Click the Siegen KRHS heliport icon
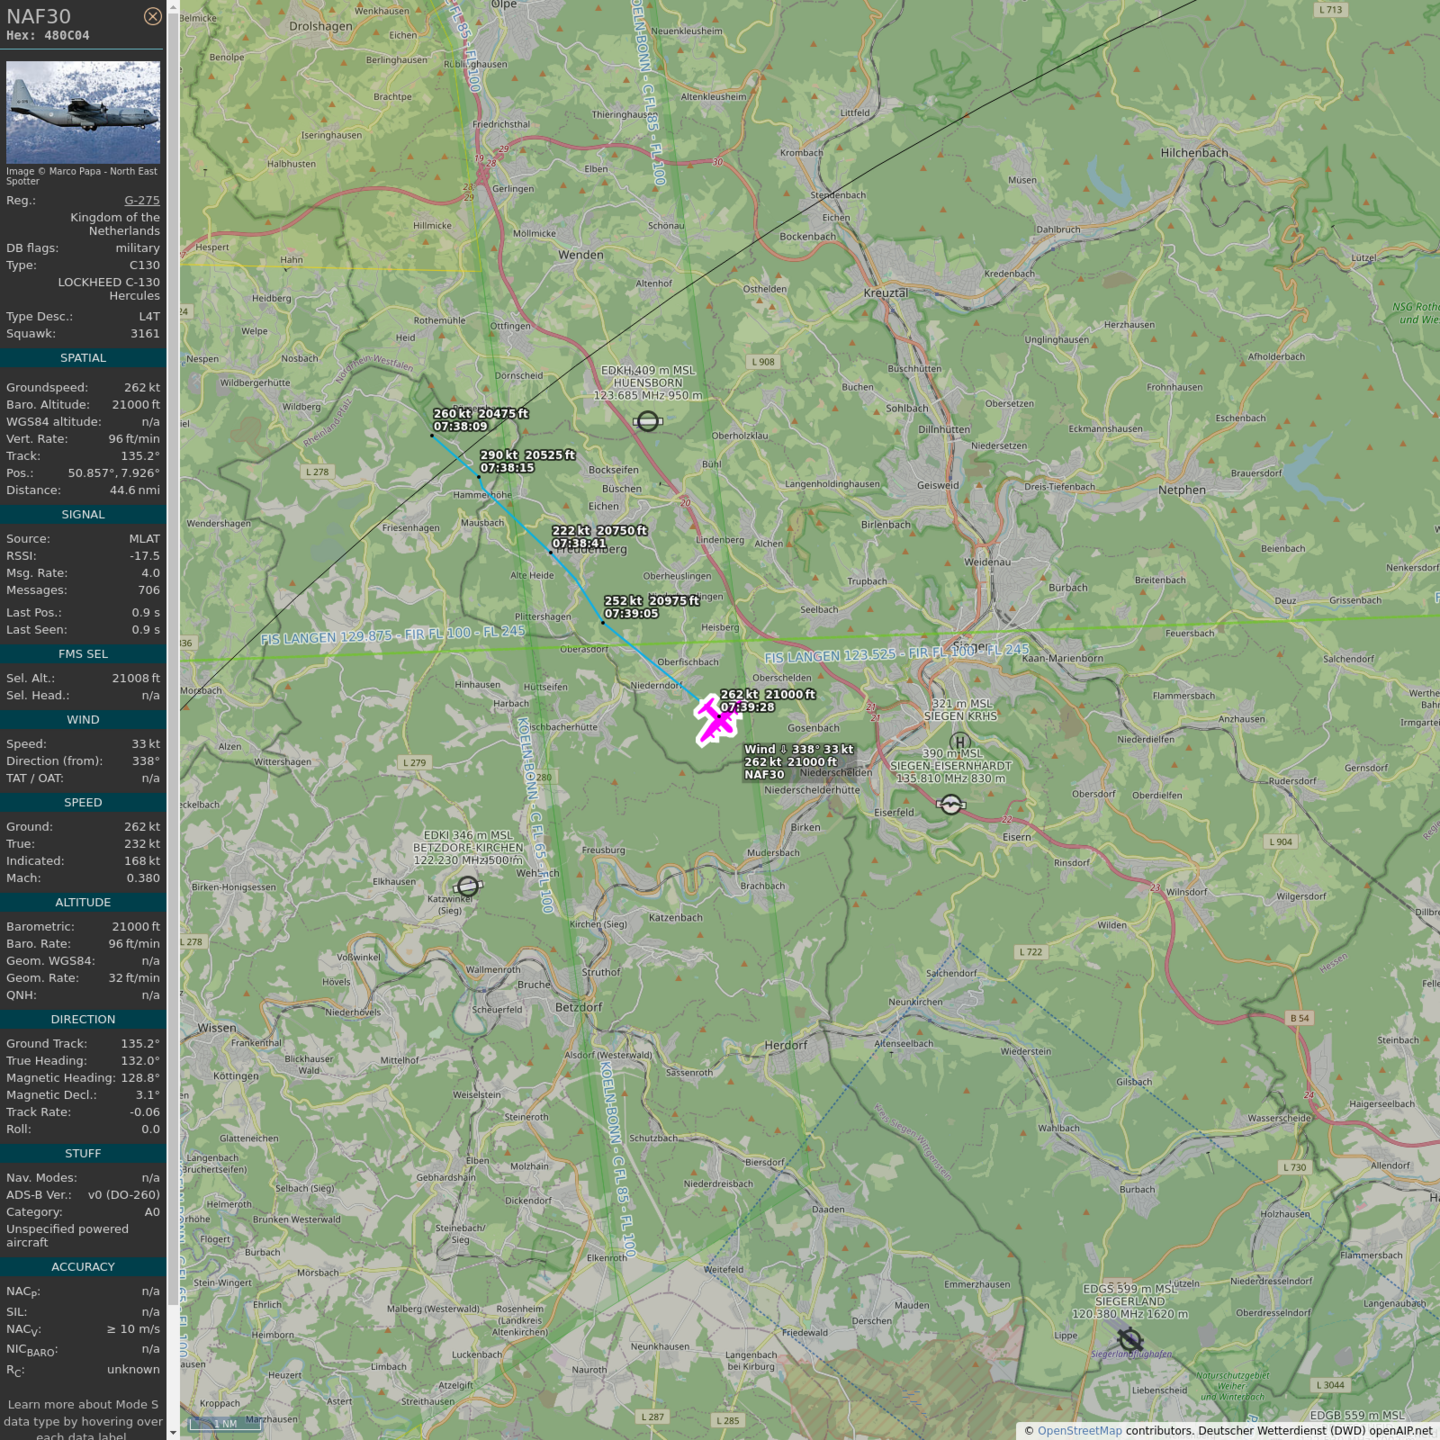Image resolution: width=1440 pixels, height=1440 pixels. point(960,742)
